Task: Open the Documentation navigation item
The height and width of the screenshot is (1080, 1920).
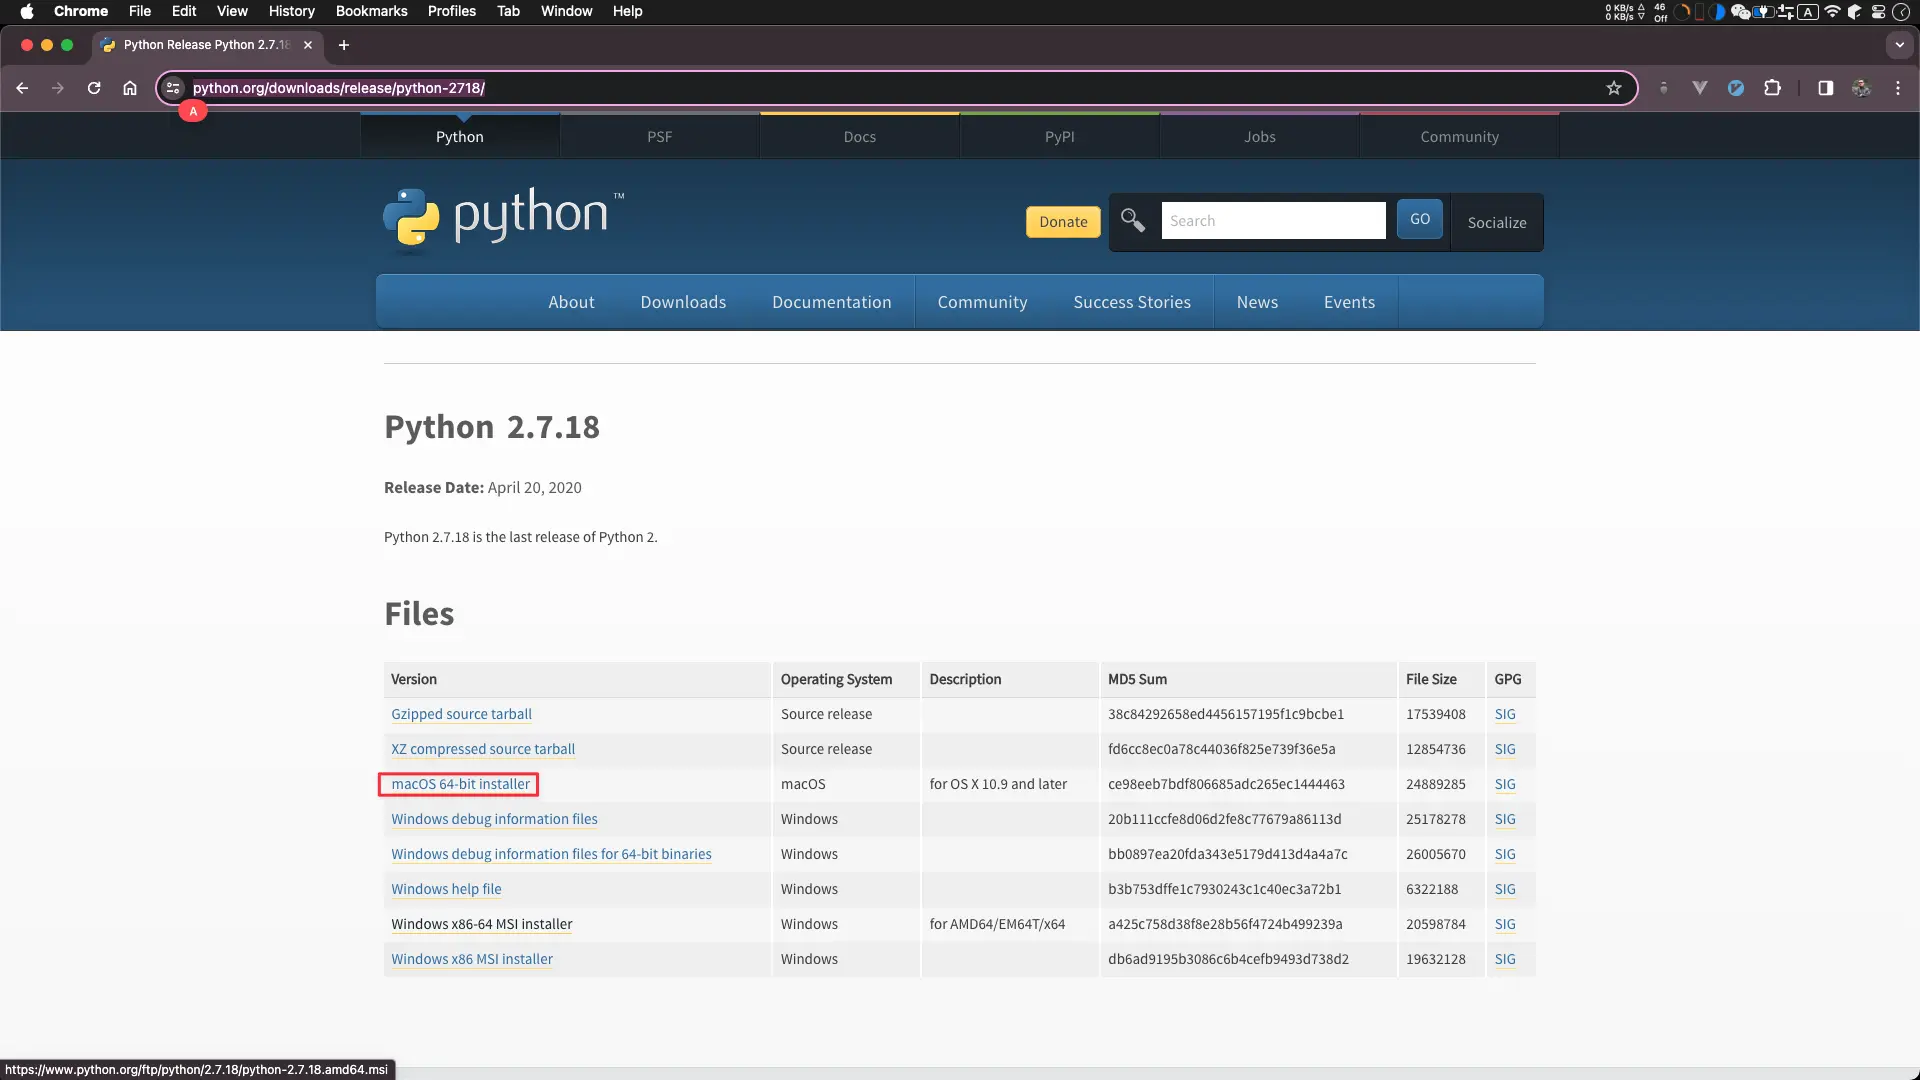Action: (832, 302)
